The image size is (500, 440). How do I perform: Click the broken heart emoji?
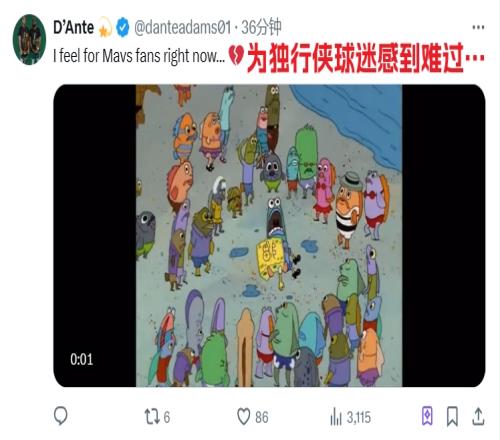pyautogui.click(x=237, y=56)
